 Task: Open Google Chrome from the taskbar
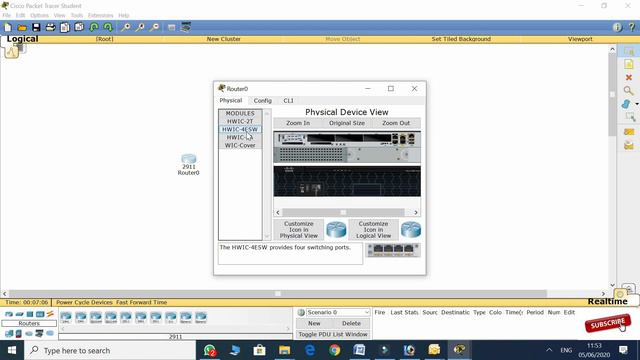335,350
